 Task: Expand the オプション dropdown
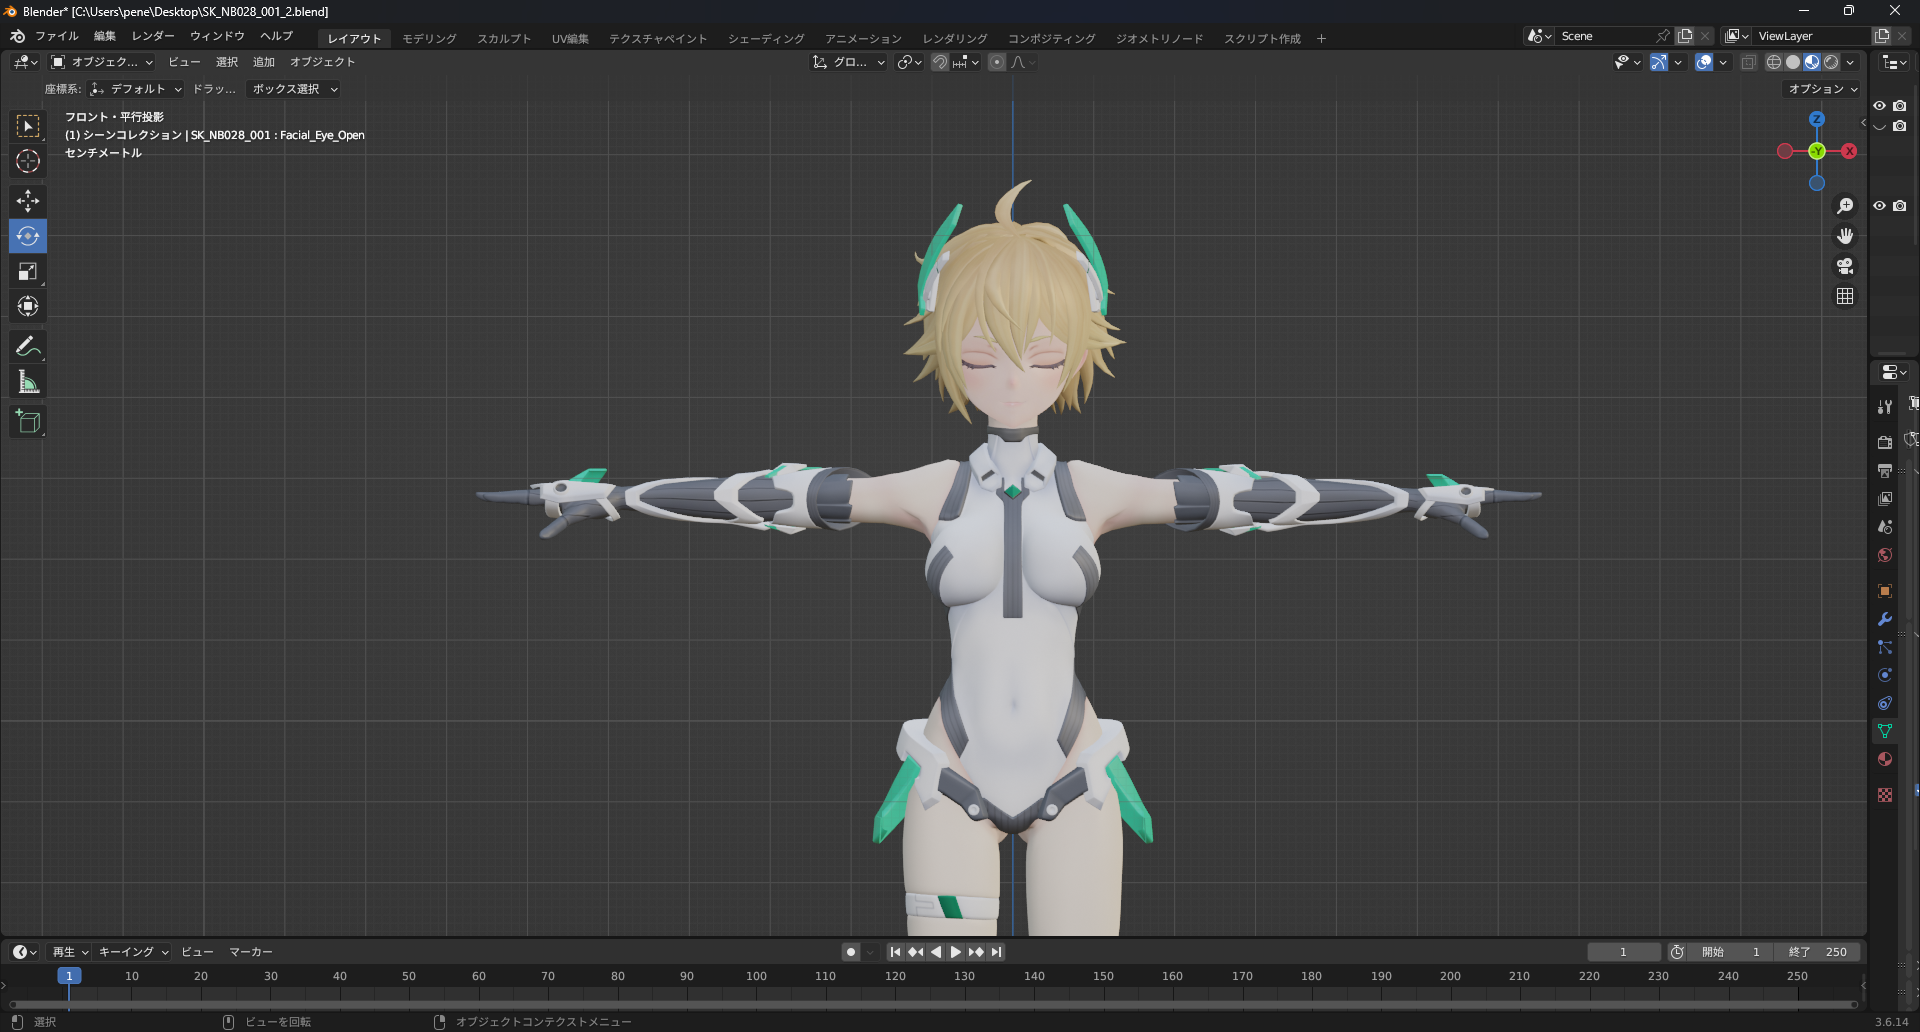tap(1822, 89)
